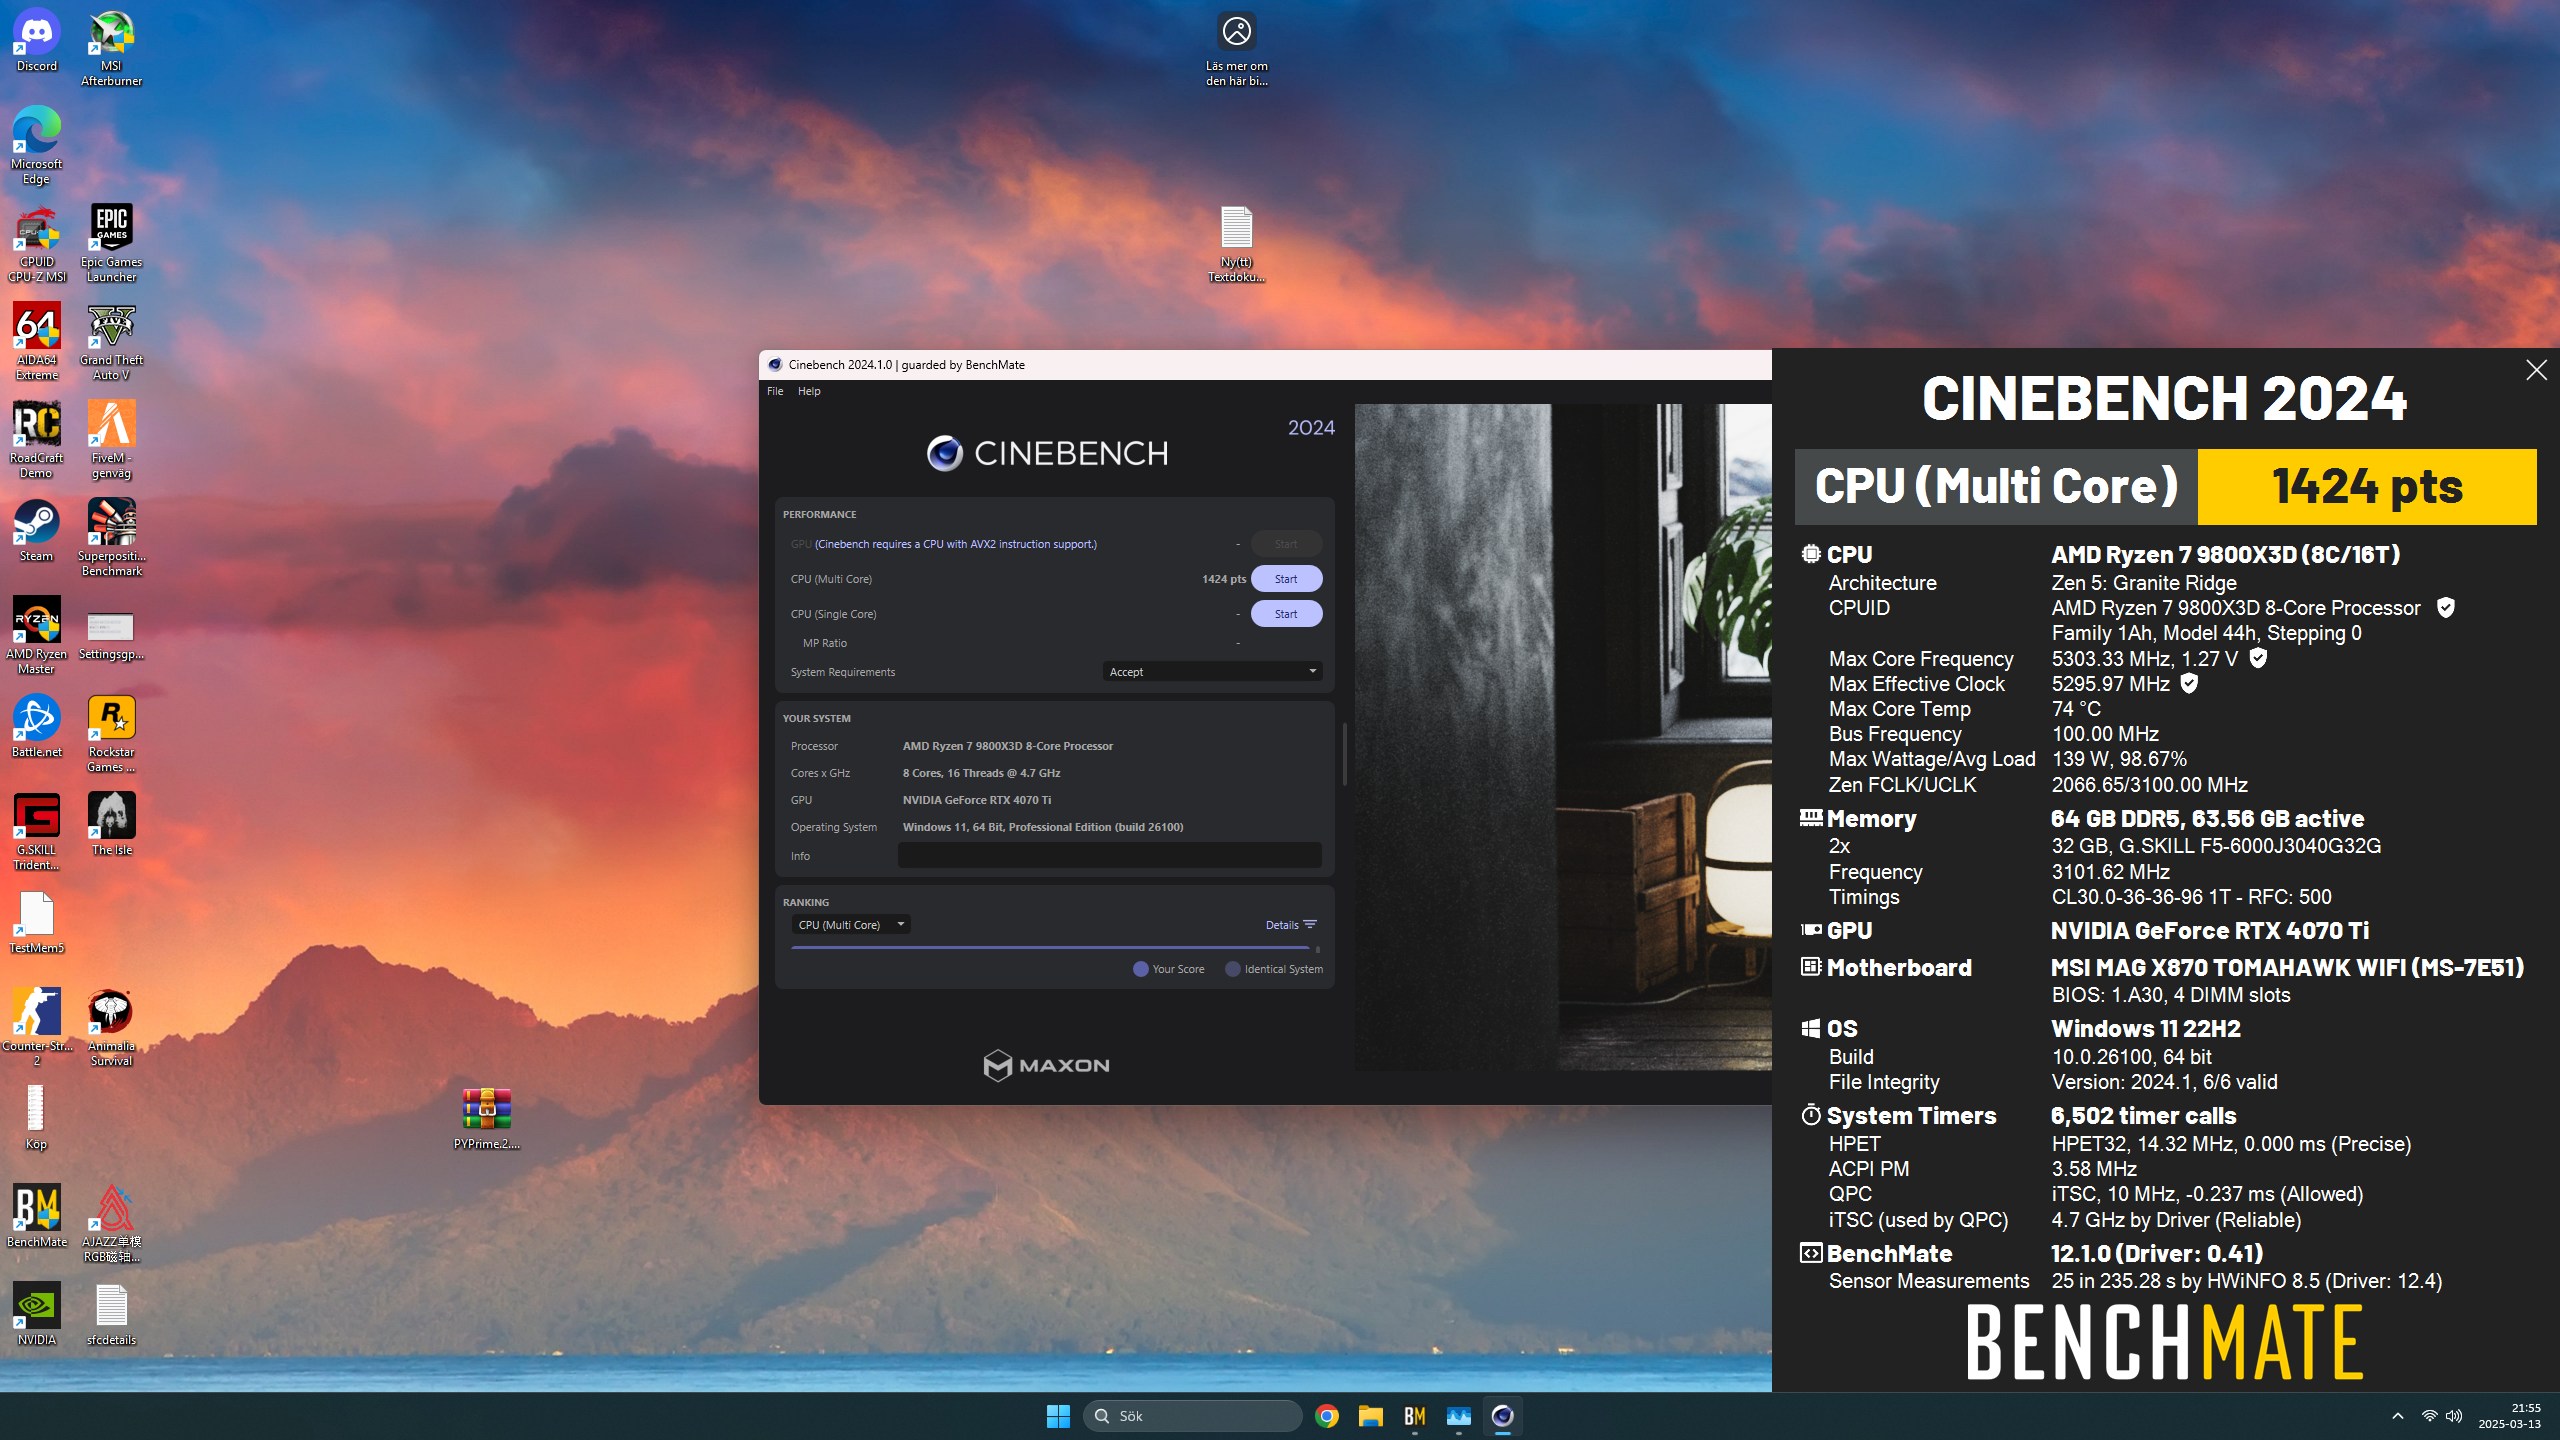Click the Sök taskbar search box
Image resolution: width=2560 pixels, height=1440 pixels.
pyautogui.click(x=1192, y=1416)
